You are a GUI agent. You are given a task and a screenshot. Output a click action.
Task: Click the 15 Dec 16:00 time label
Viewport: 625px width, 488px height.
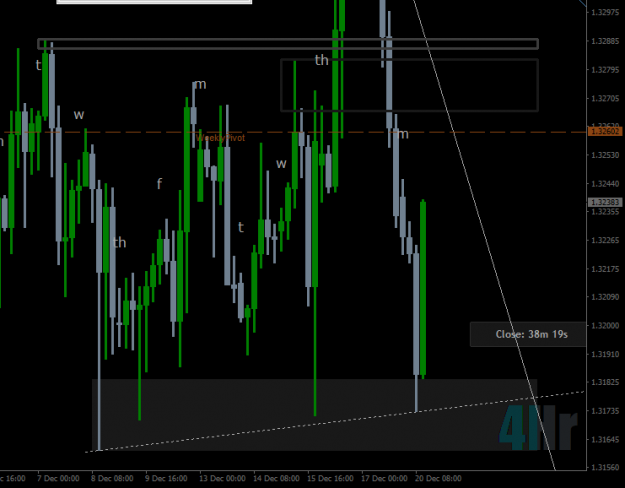330,478
